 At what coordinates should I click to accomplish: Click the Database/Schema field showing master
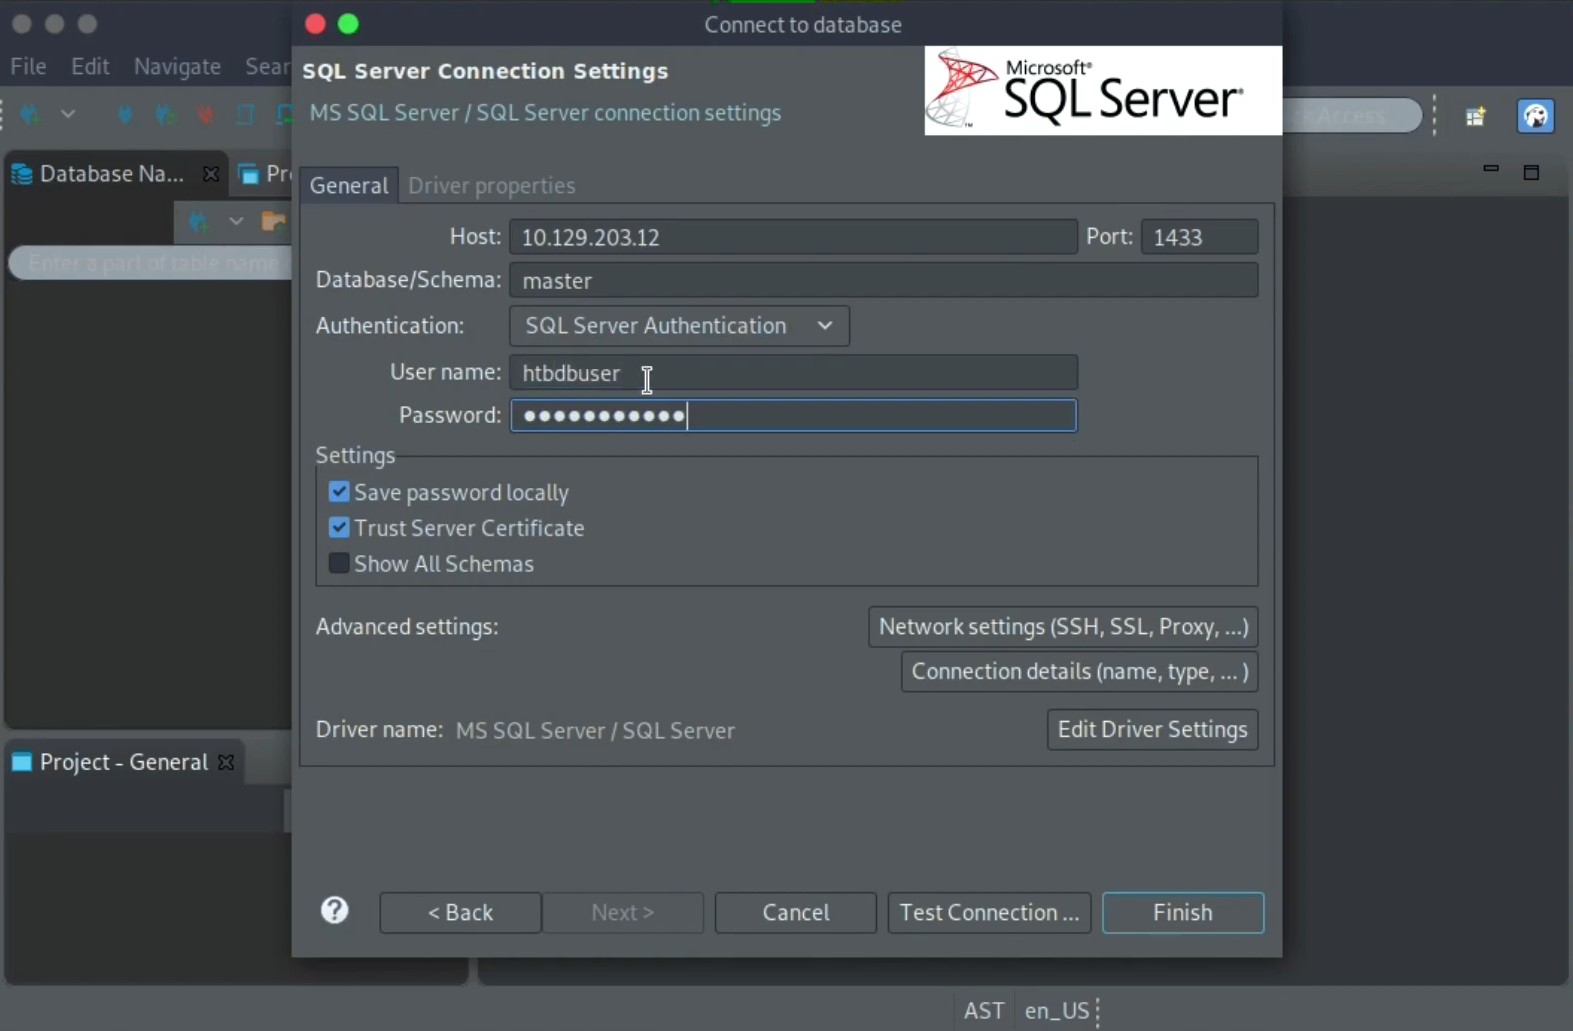click(884, 280)
